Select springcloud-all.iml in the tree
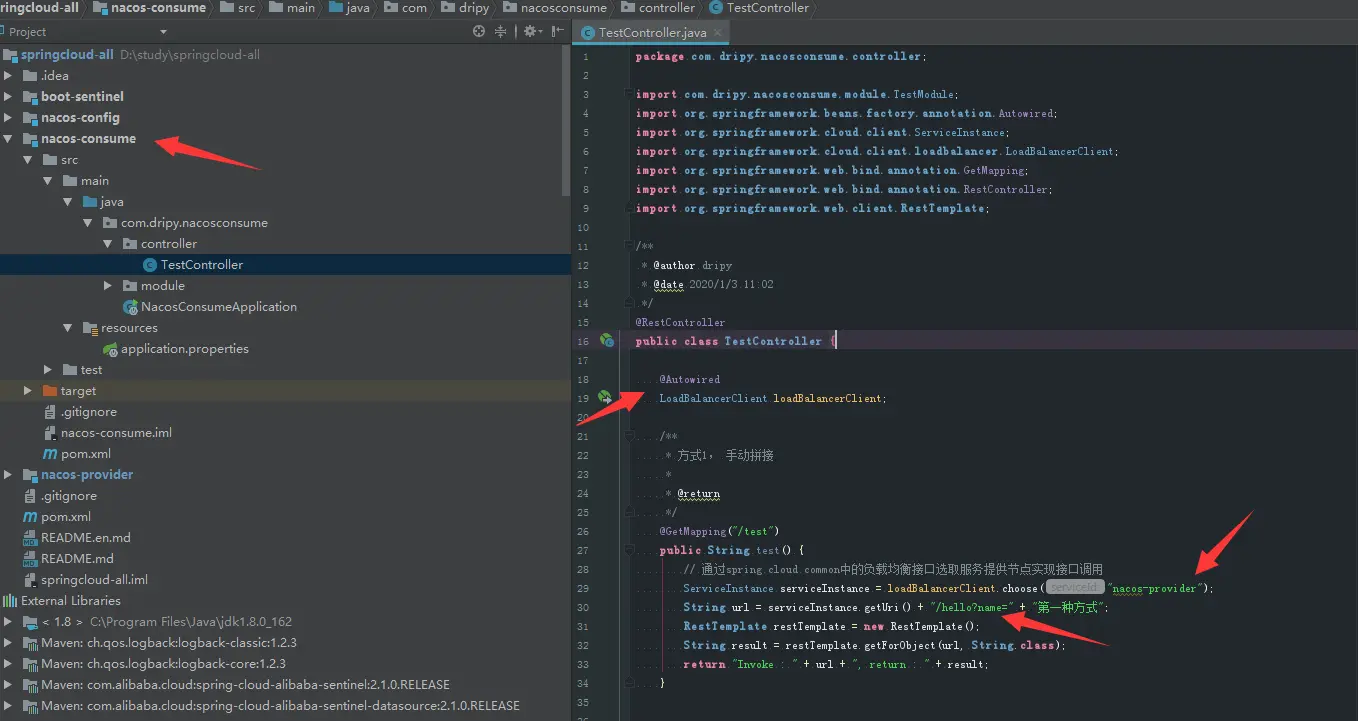 click(x=94, y=580)
